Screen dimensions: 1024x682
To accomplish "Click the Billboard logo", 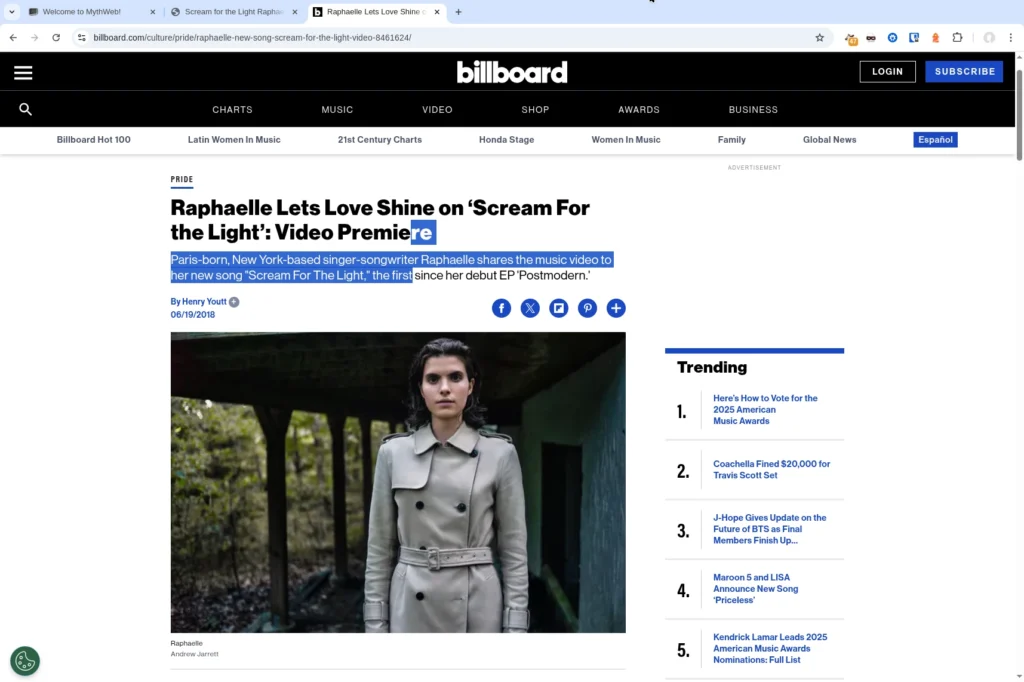I will coord(512,72).
